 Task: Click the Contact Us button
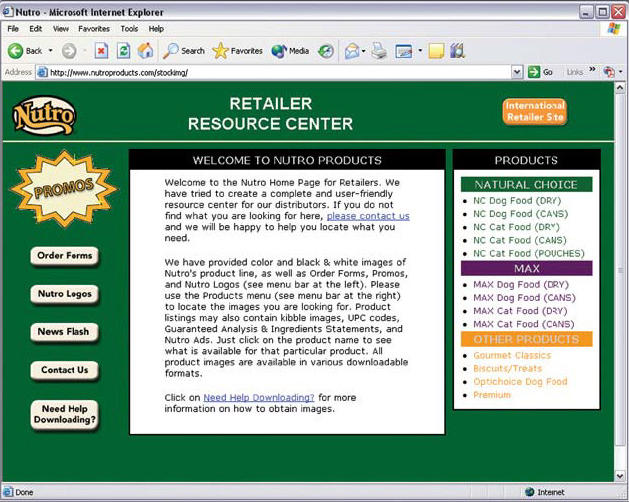coord(65,370)
